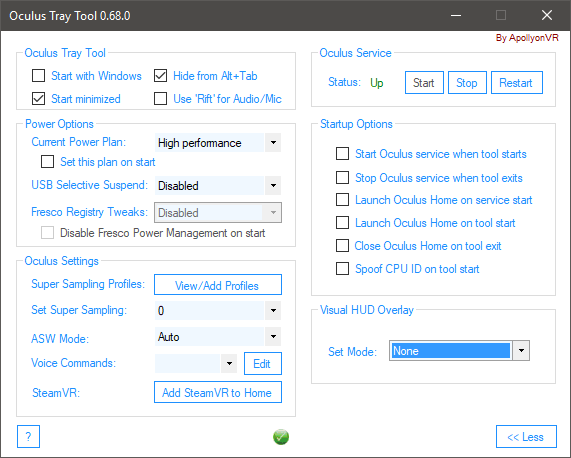Tick Stop Oculus service when tool exits
This screenshot has height=458, width=571.
pyautogui.click(x=342, y=178)
